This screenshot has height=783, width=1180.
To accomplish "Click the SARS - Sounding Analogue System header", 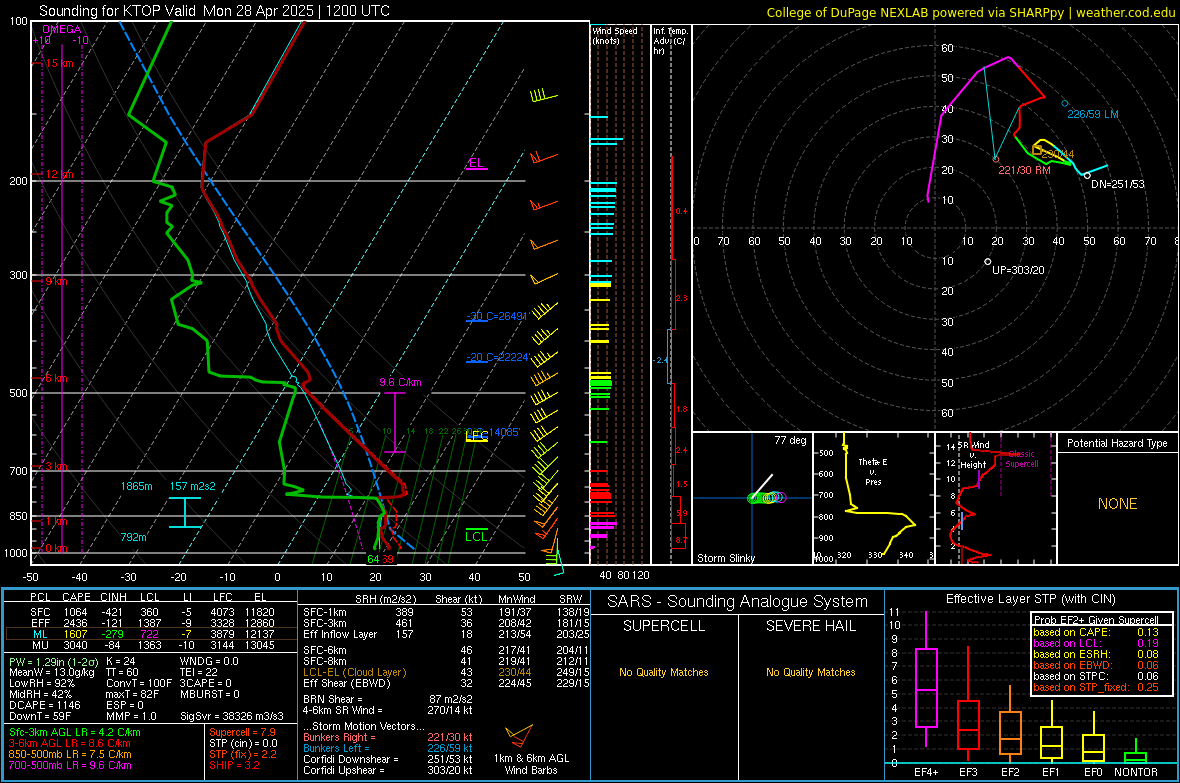I will [x=737, y=602].
